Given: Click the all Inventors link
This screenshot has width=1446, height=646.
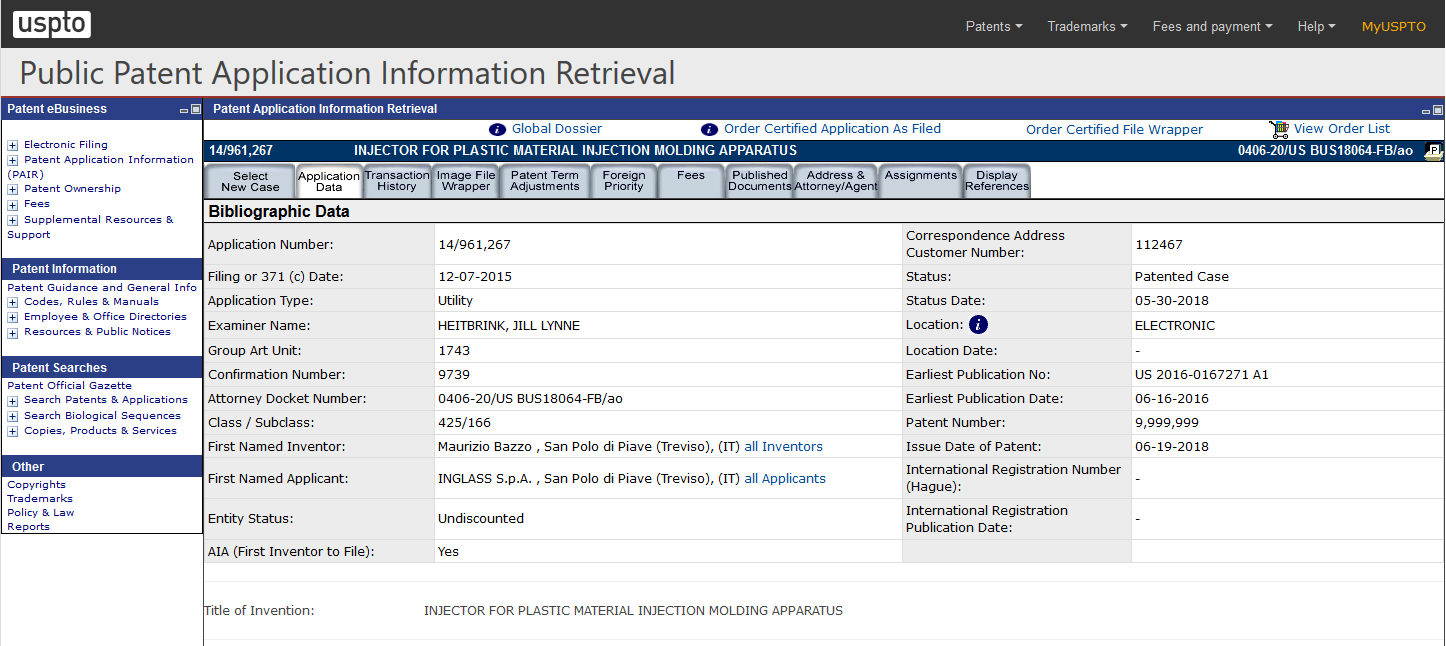Looking at the screenshot, I should tap(783, 446).
